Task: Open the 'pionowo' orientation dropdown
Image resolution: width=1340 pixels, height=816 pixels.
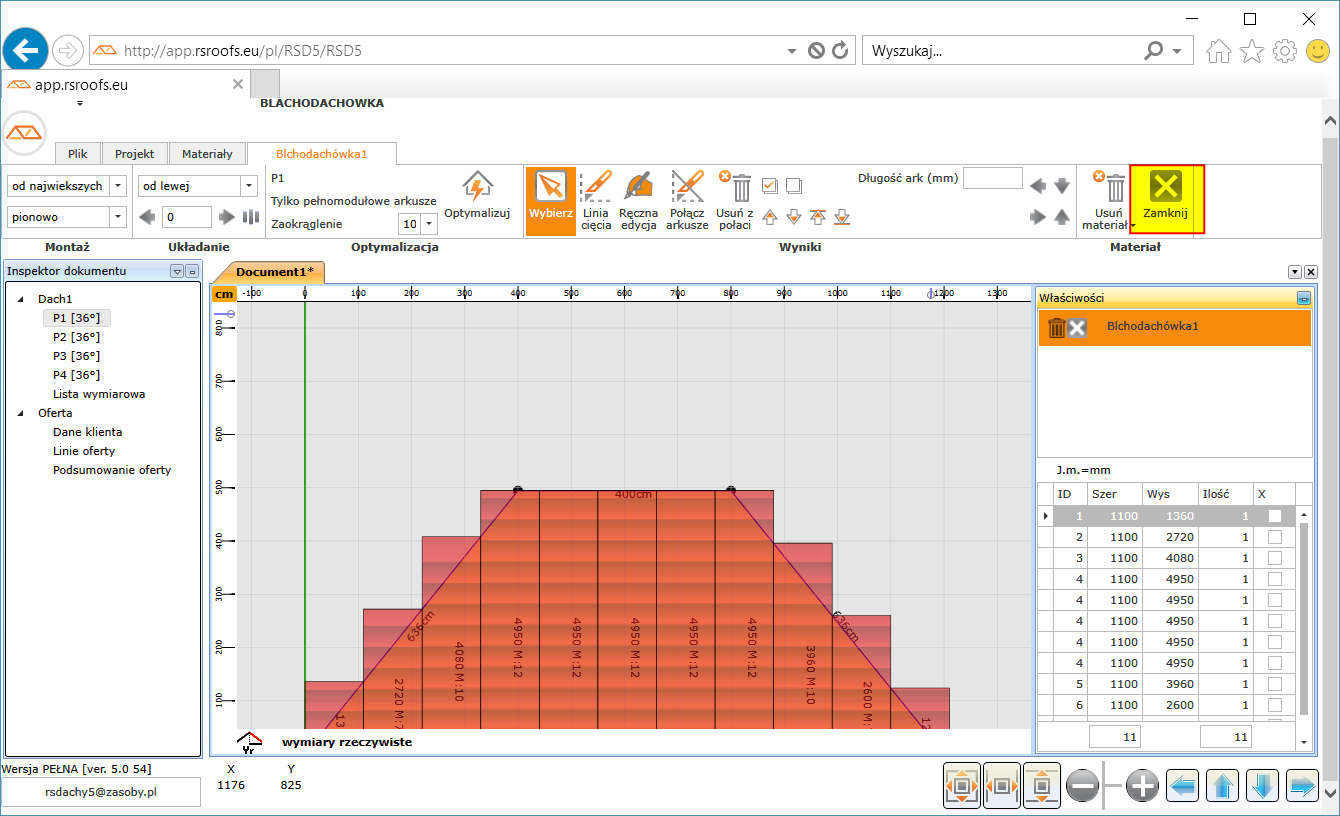Action: point(118,217)
